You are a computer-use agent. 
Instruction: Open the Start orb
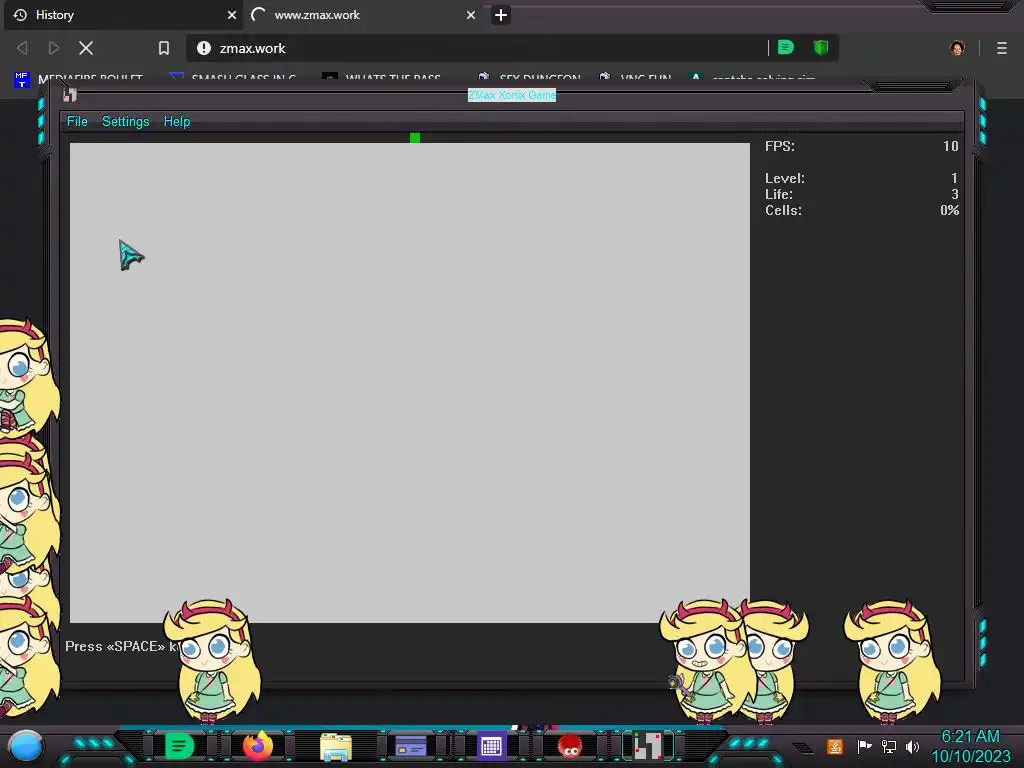26,746
